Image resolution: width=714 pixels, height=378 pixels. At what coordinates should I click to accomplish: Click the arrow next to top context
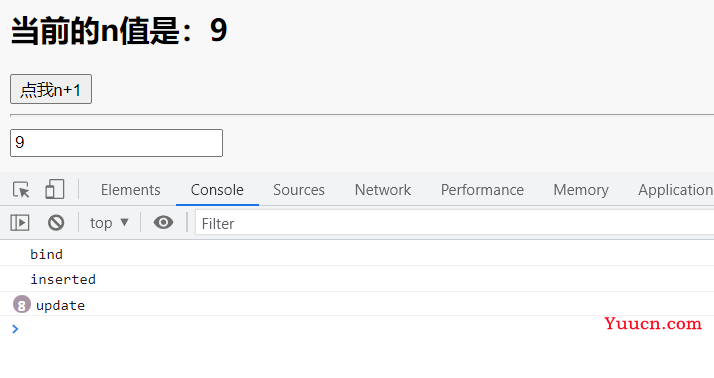[124, 222]
